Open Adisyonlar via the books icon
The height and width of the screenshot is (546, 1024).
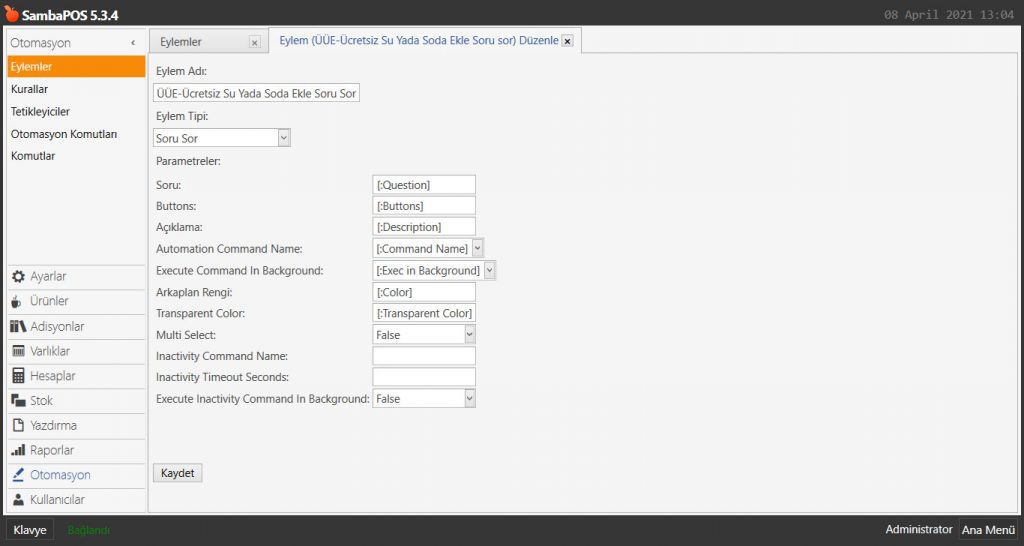coord(18,327)
